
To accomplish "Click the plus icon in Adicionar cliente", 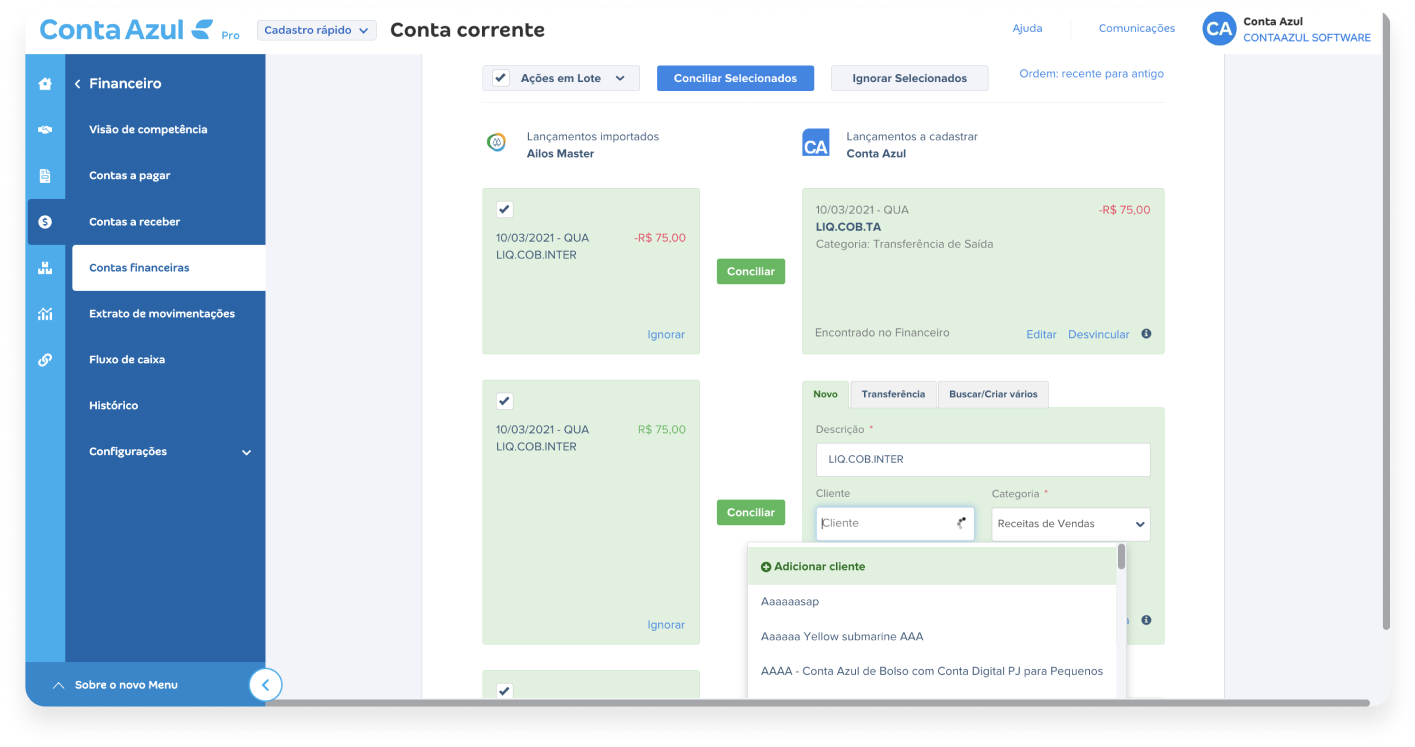I will 766,567.
